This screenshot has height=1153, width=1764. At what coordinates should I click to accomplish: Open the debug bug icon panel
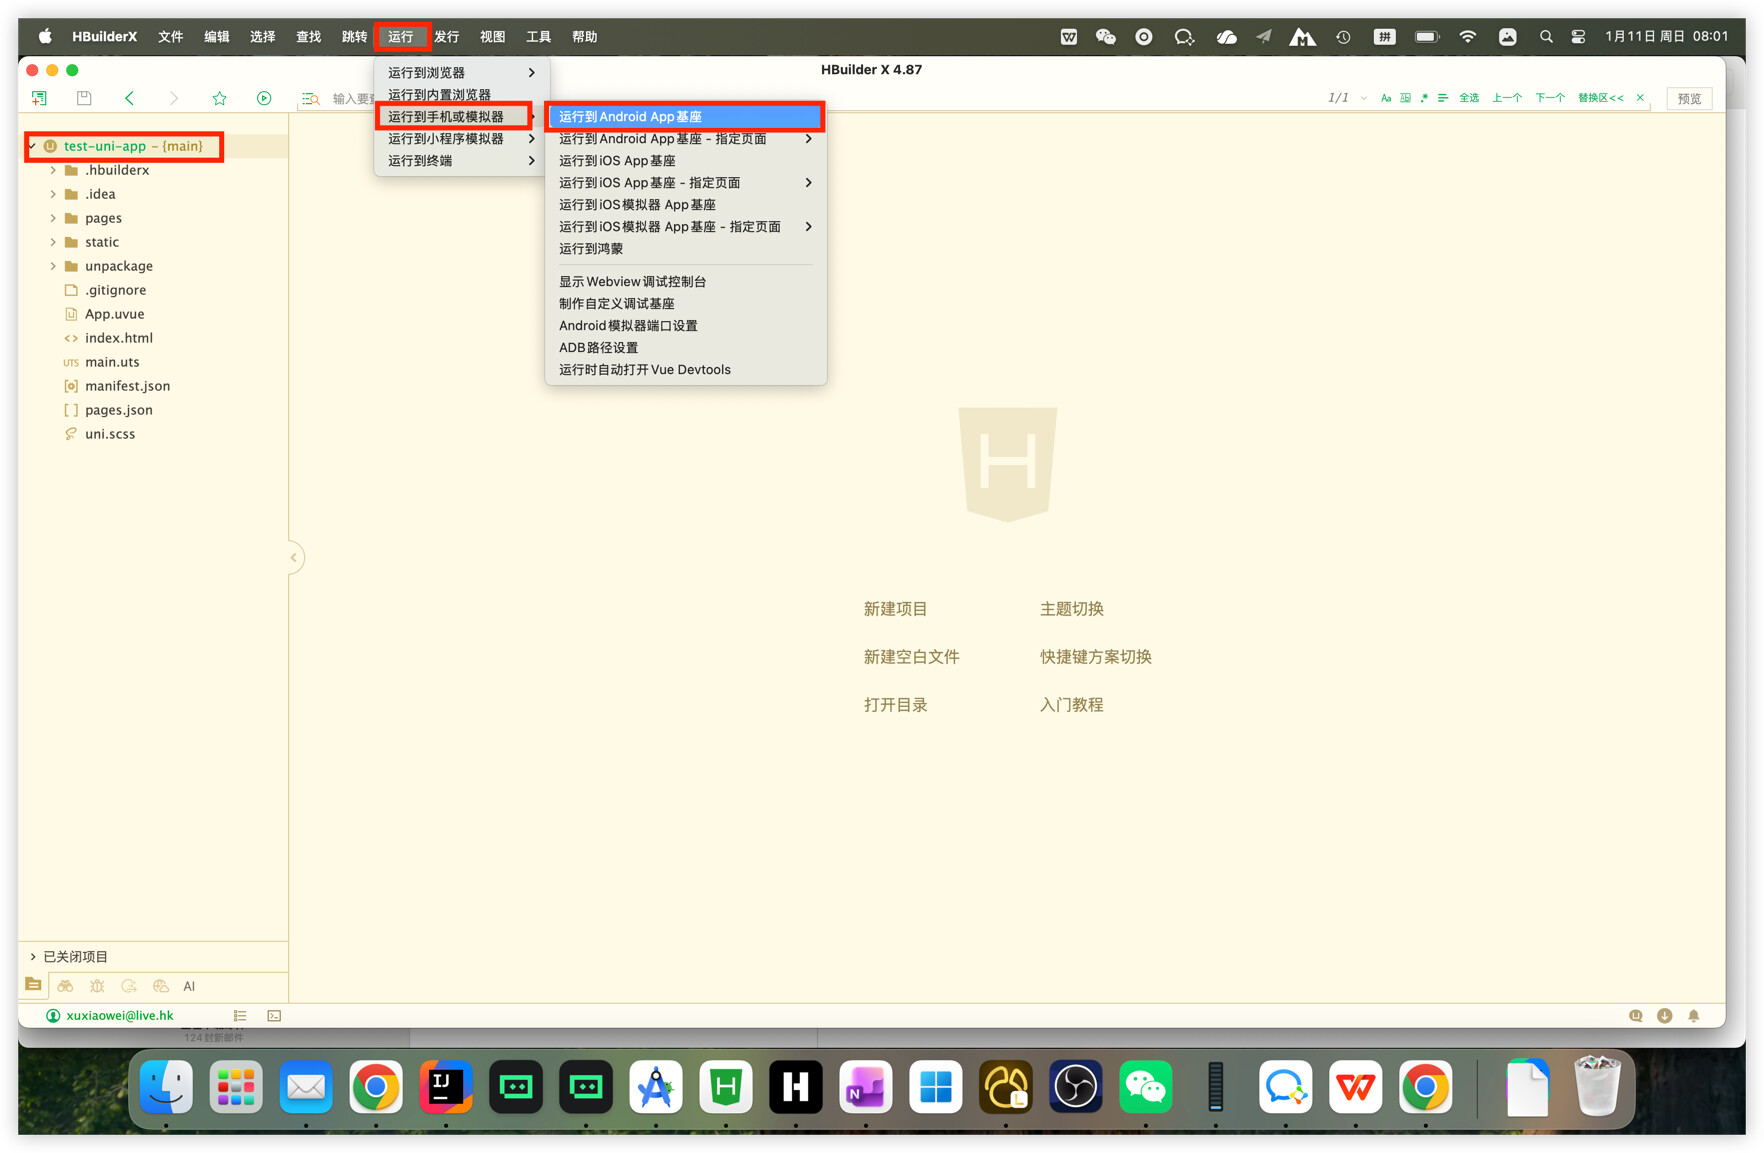(x=97, y=986)
